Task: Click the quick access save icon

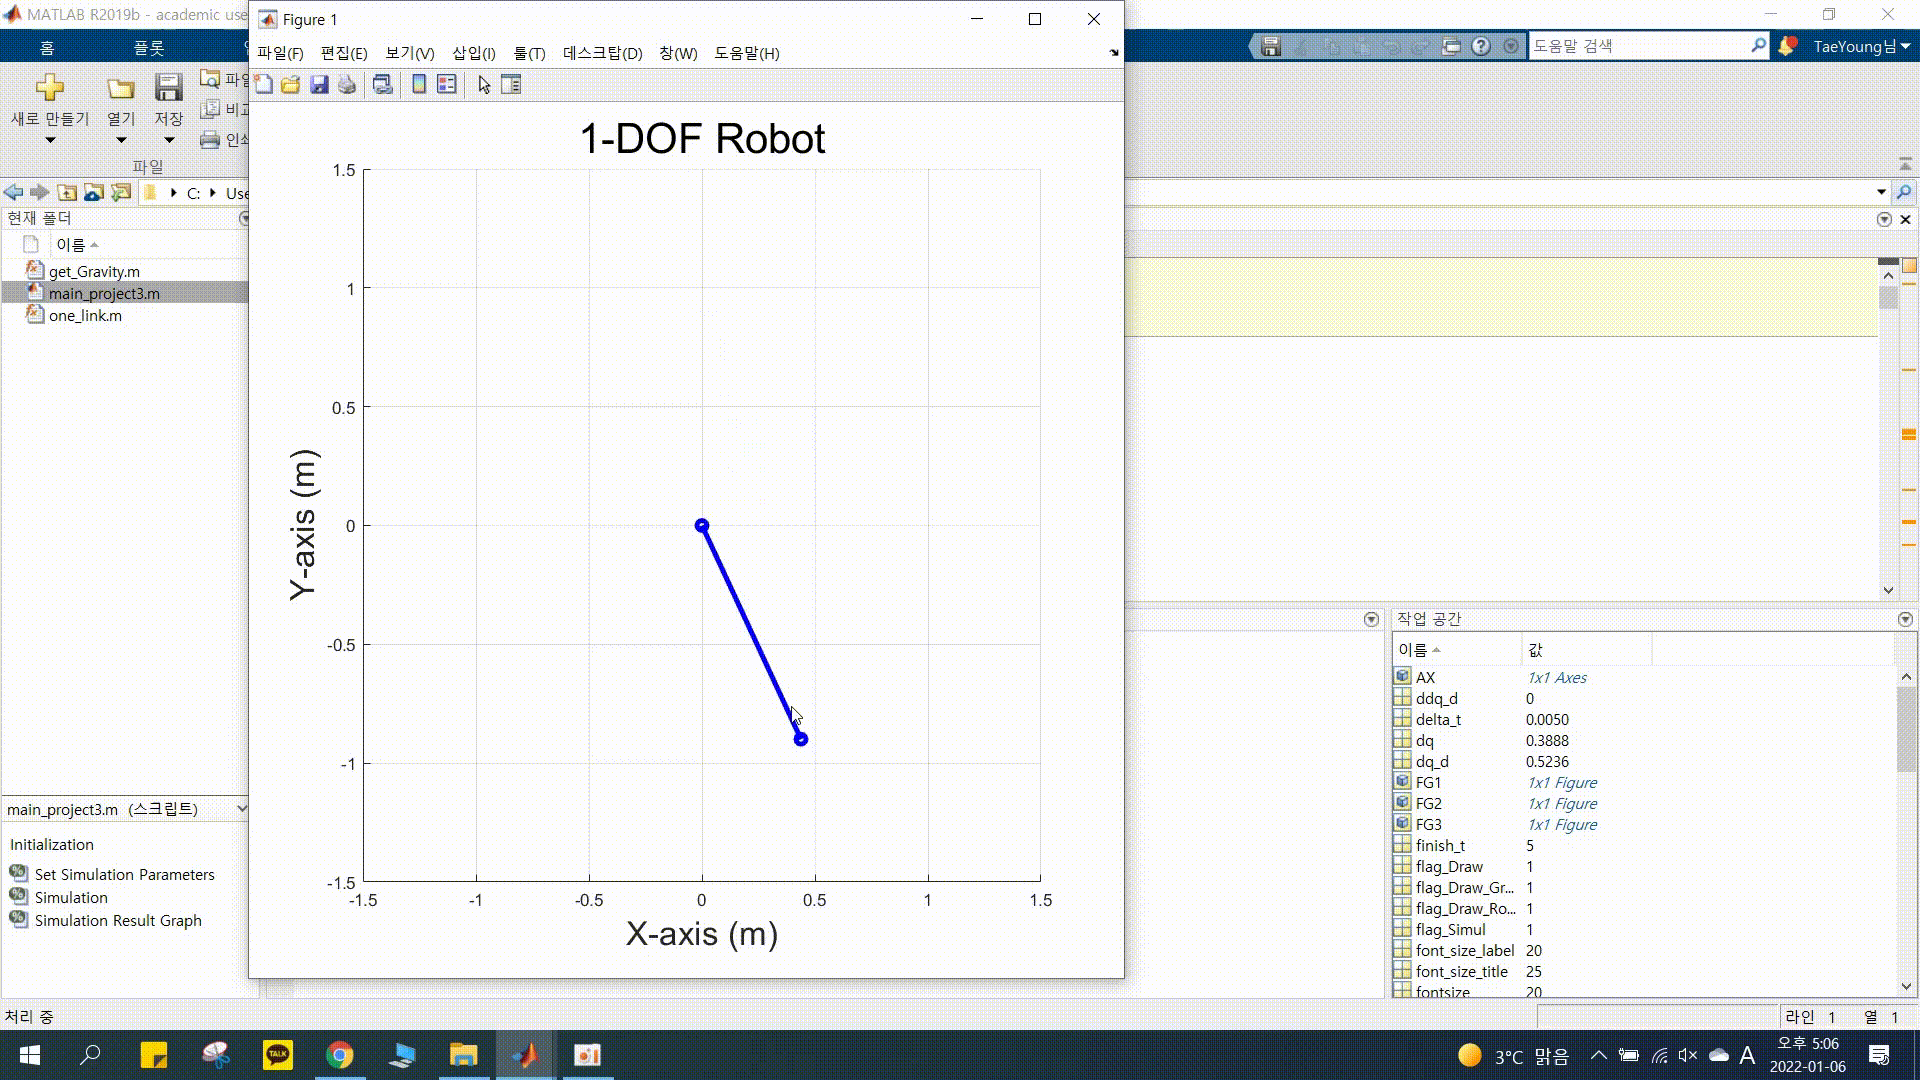Action: [x=1271, y=46]
